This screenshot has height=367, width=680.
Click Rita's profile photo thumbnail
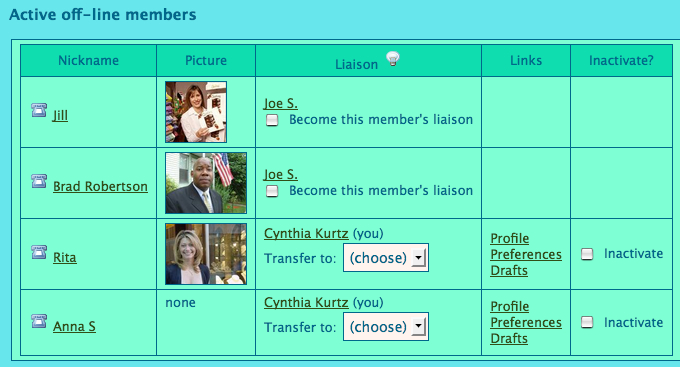pos(206,254)
